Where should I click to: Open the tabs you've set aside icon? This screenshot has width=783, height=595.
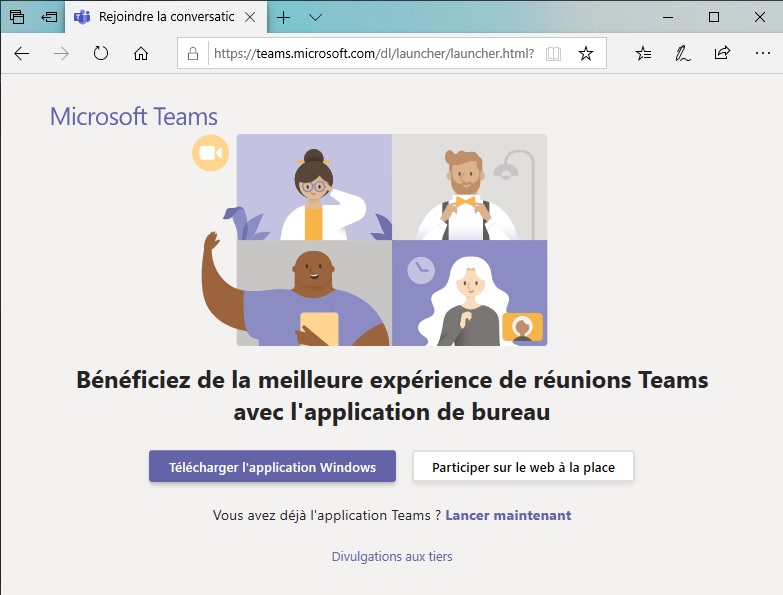click(17, 17)
